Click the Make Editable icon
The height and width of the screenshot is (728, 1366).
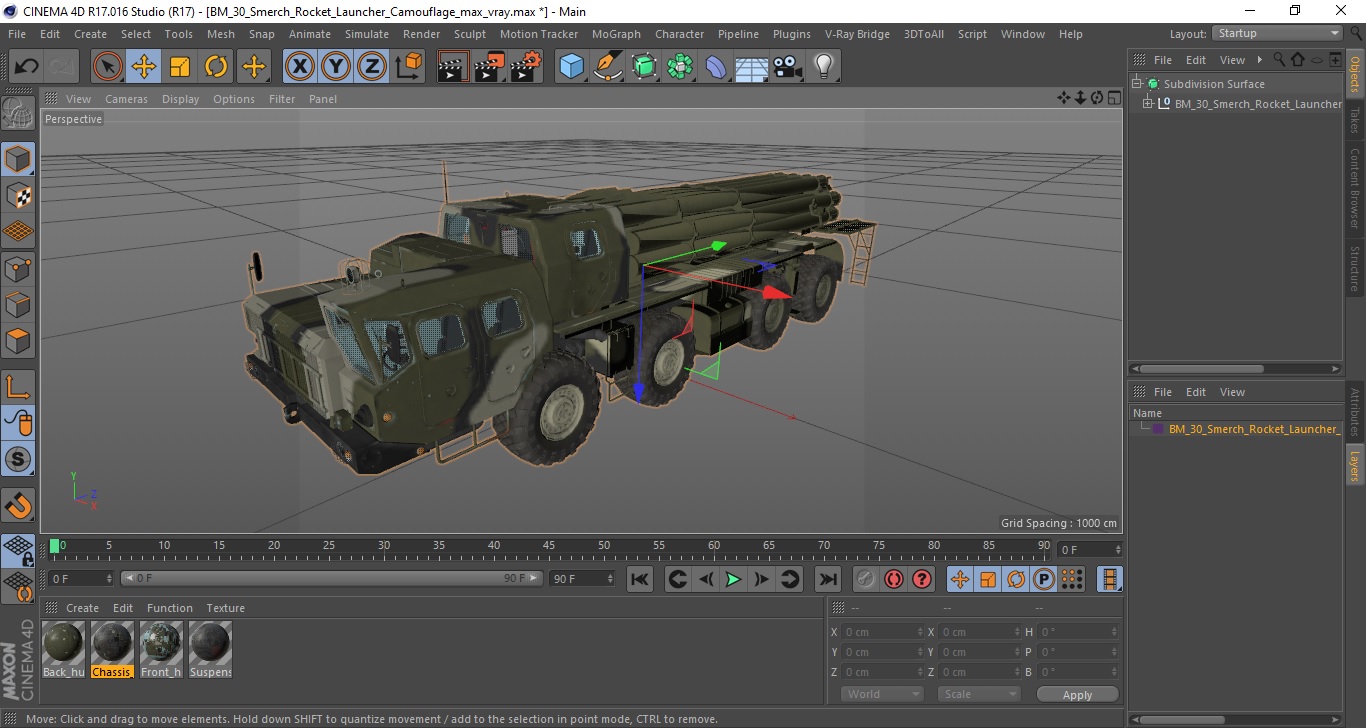(x=18, y=113)
